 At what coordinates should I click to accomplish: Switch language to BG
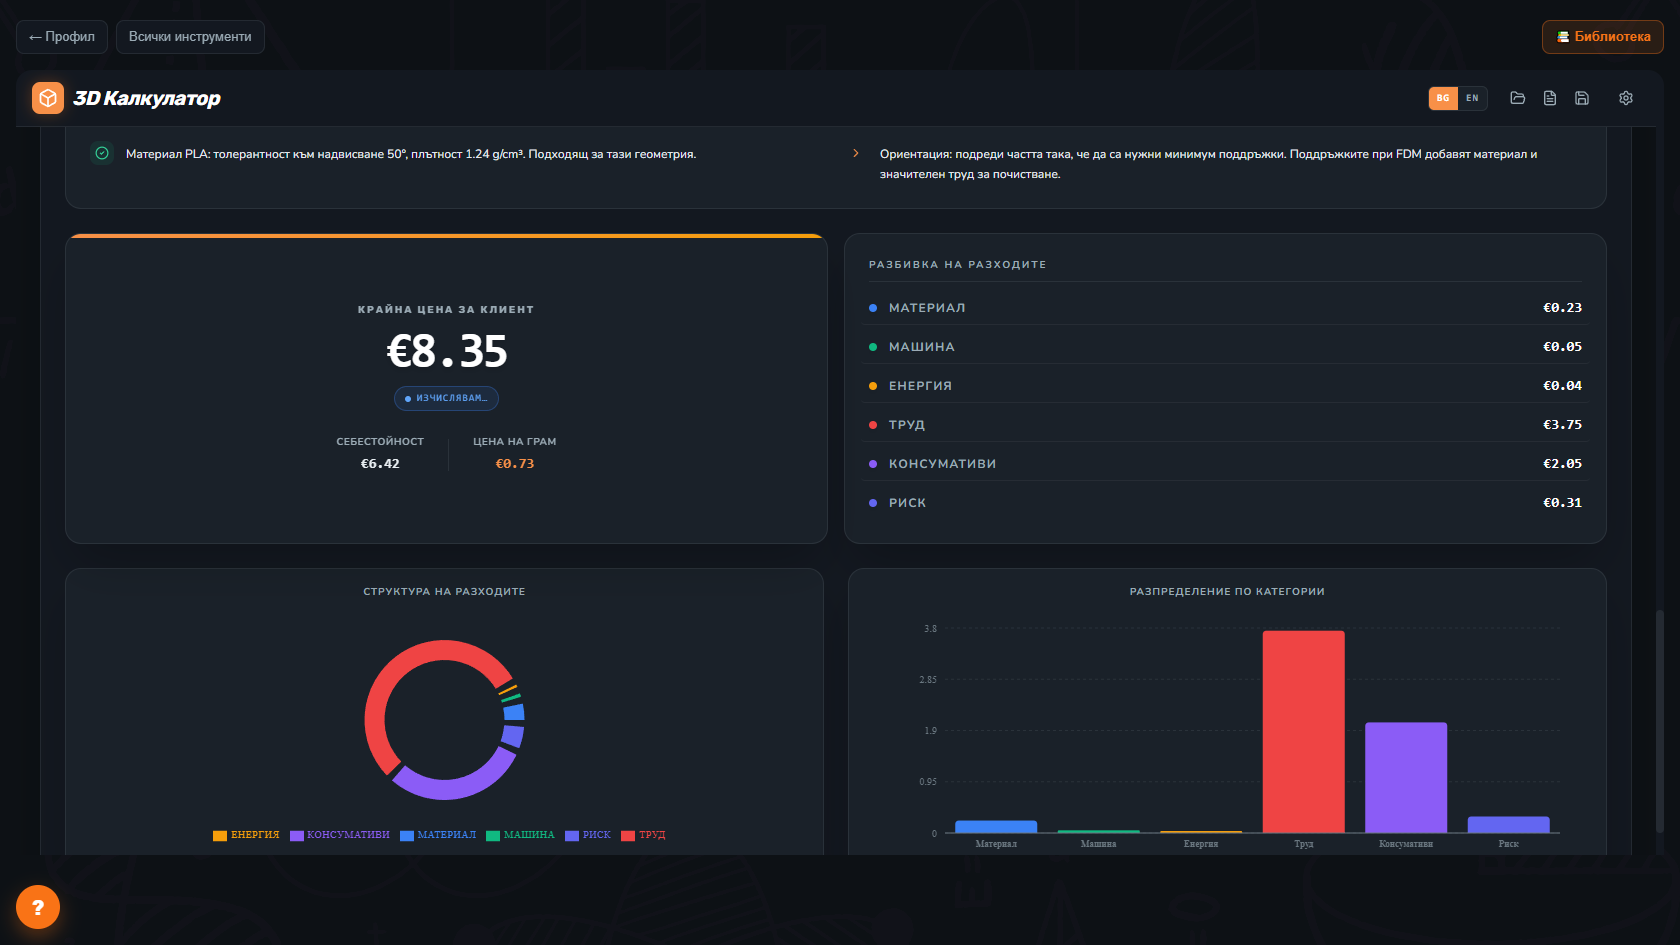1443,98
